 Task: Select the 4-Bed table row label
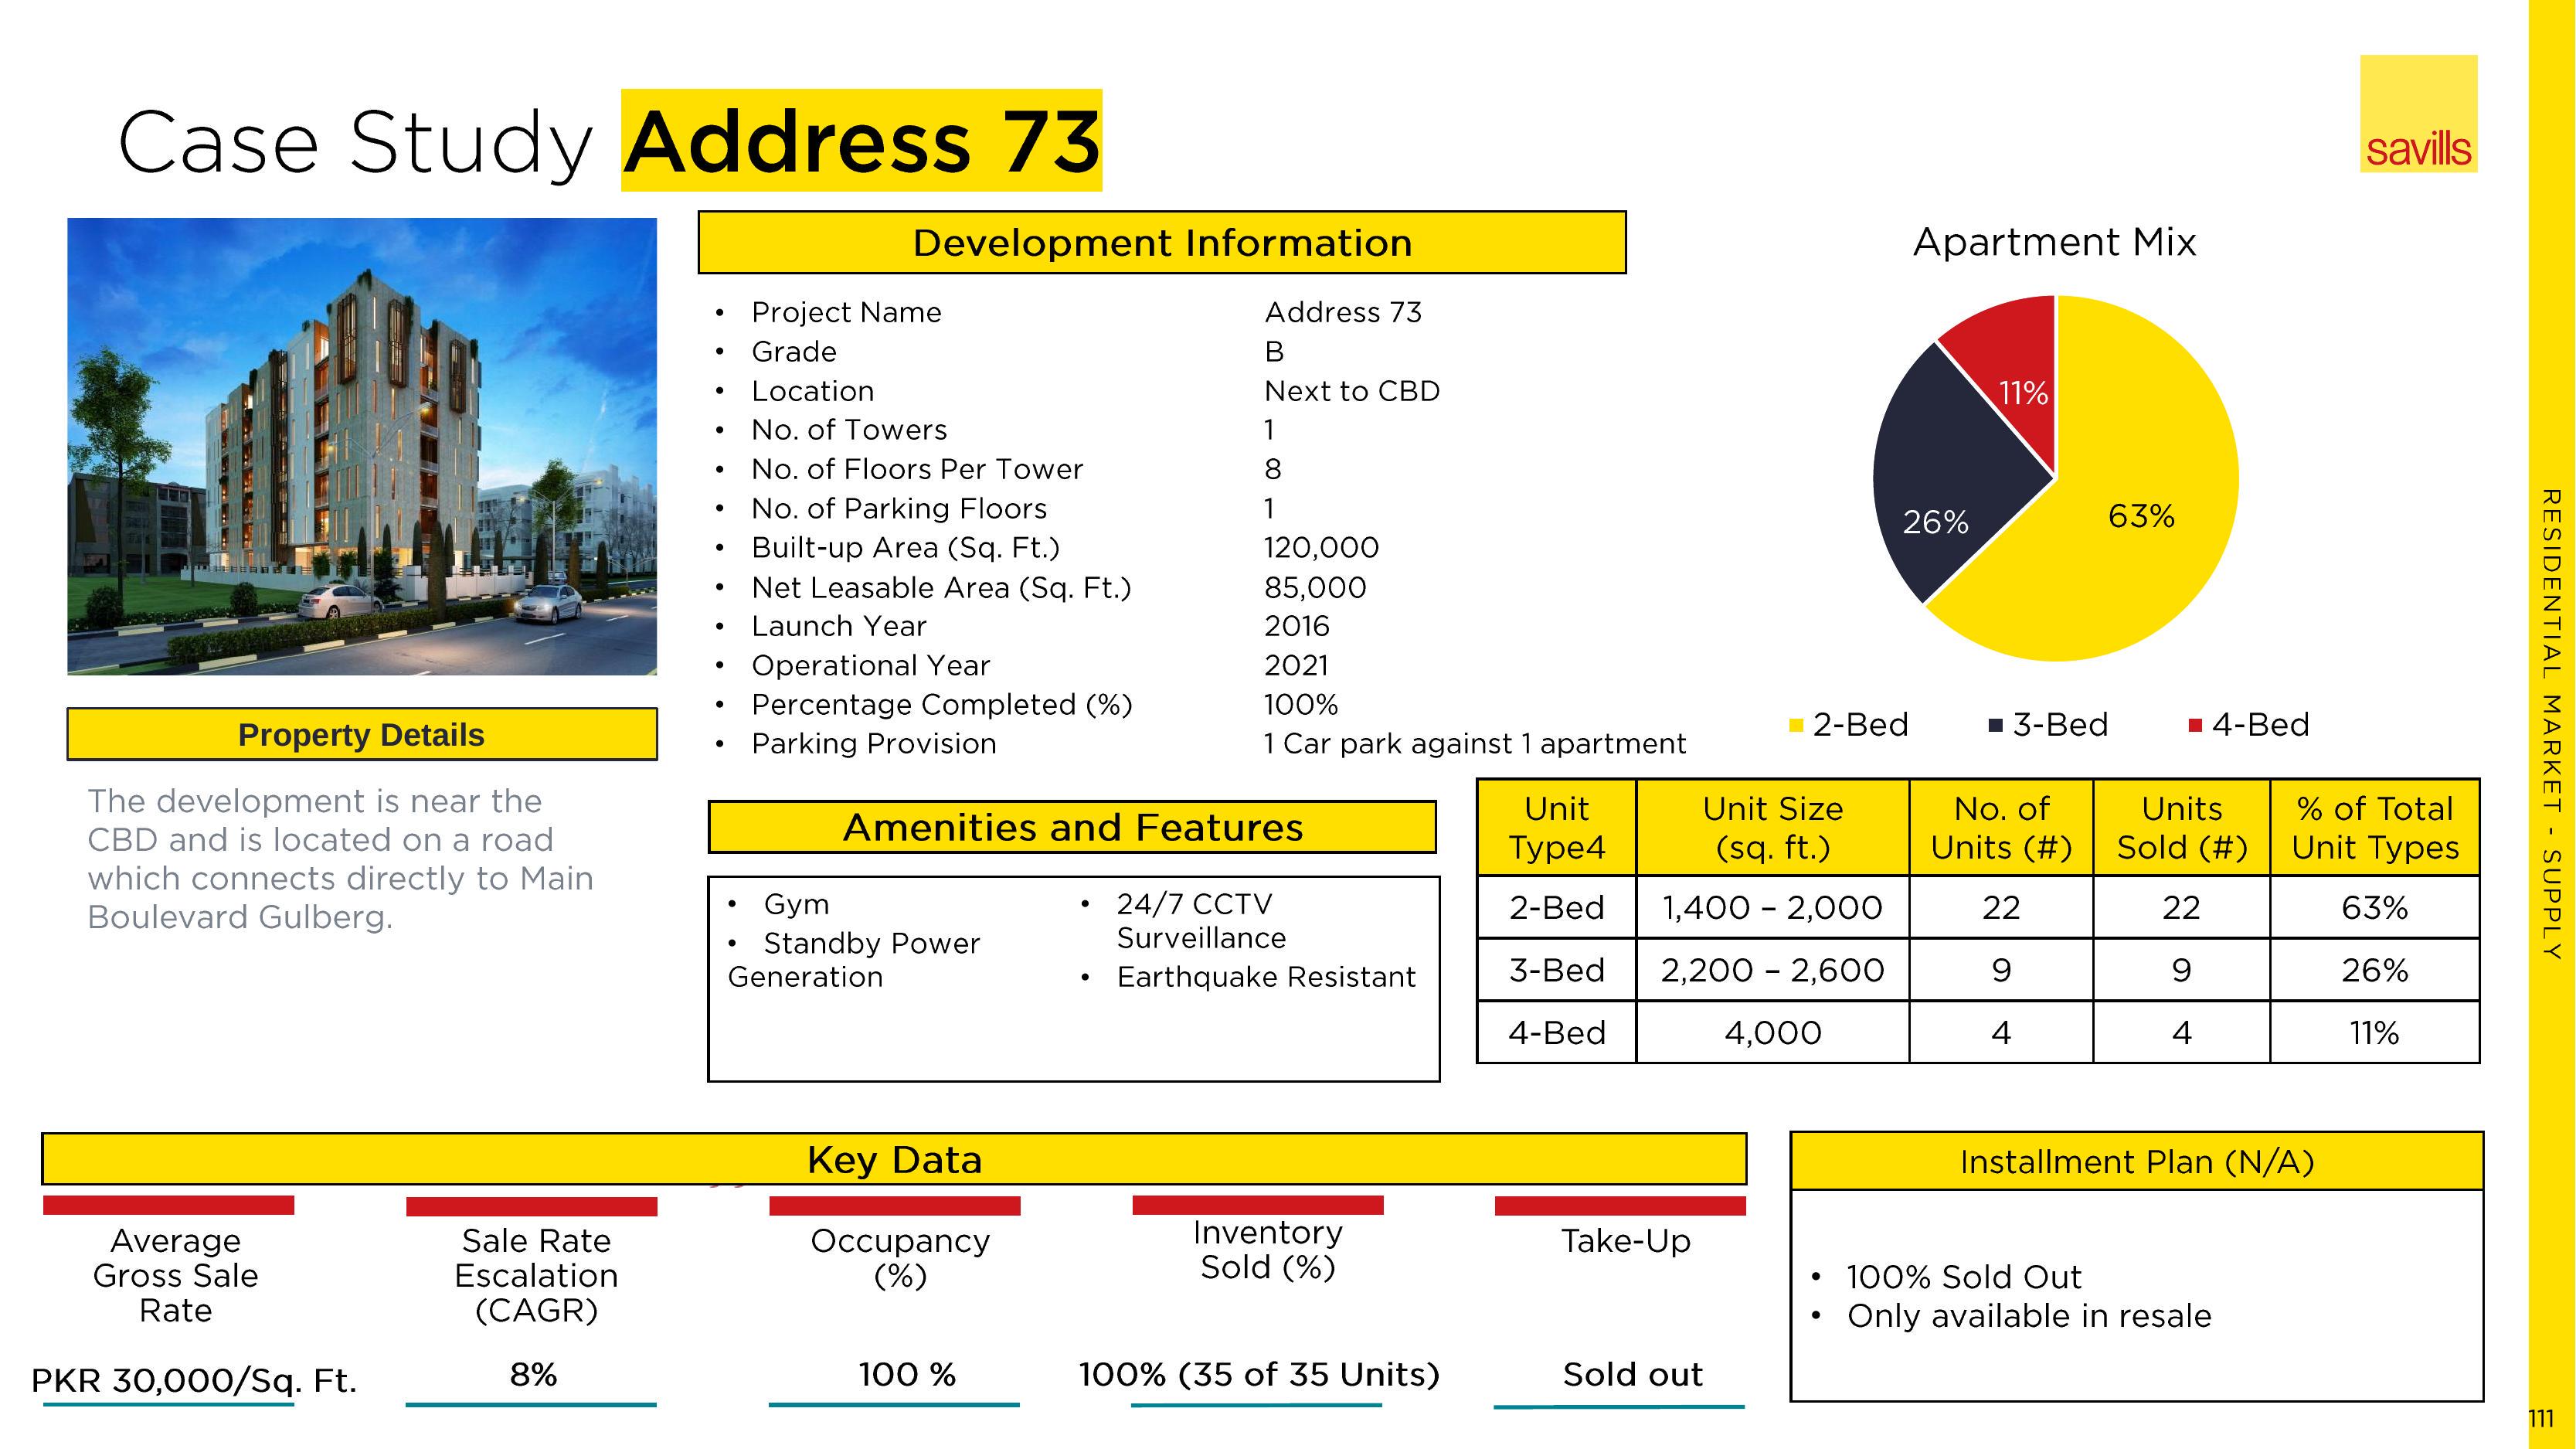pos(1556,1033)
